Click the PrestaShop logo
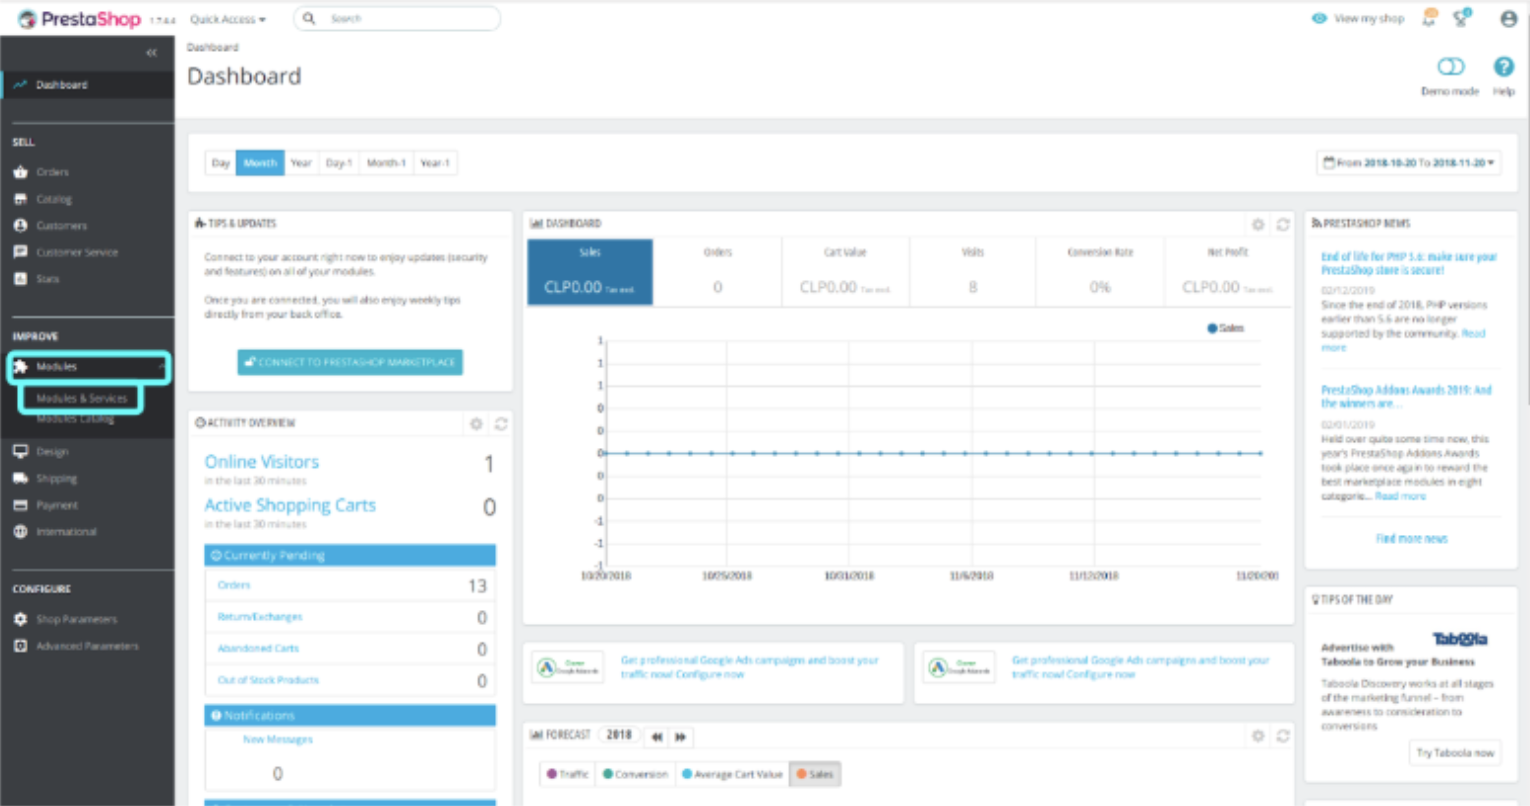This screenshot has height=806, width=1530. (x=79, y=19)
